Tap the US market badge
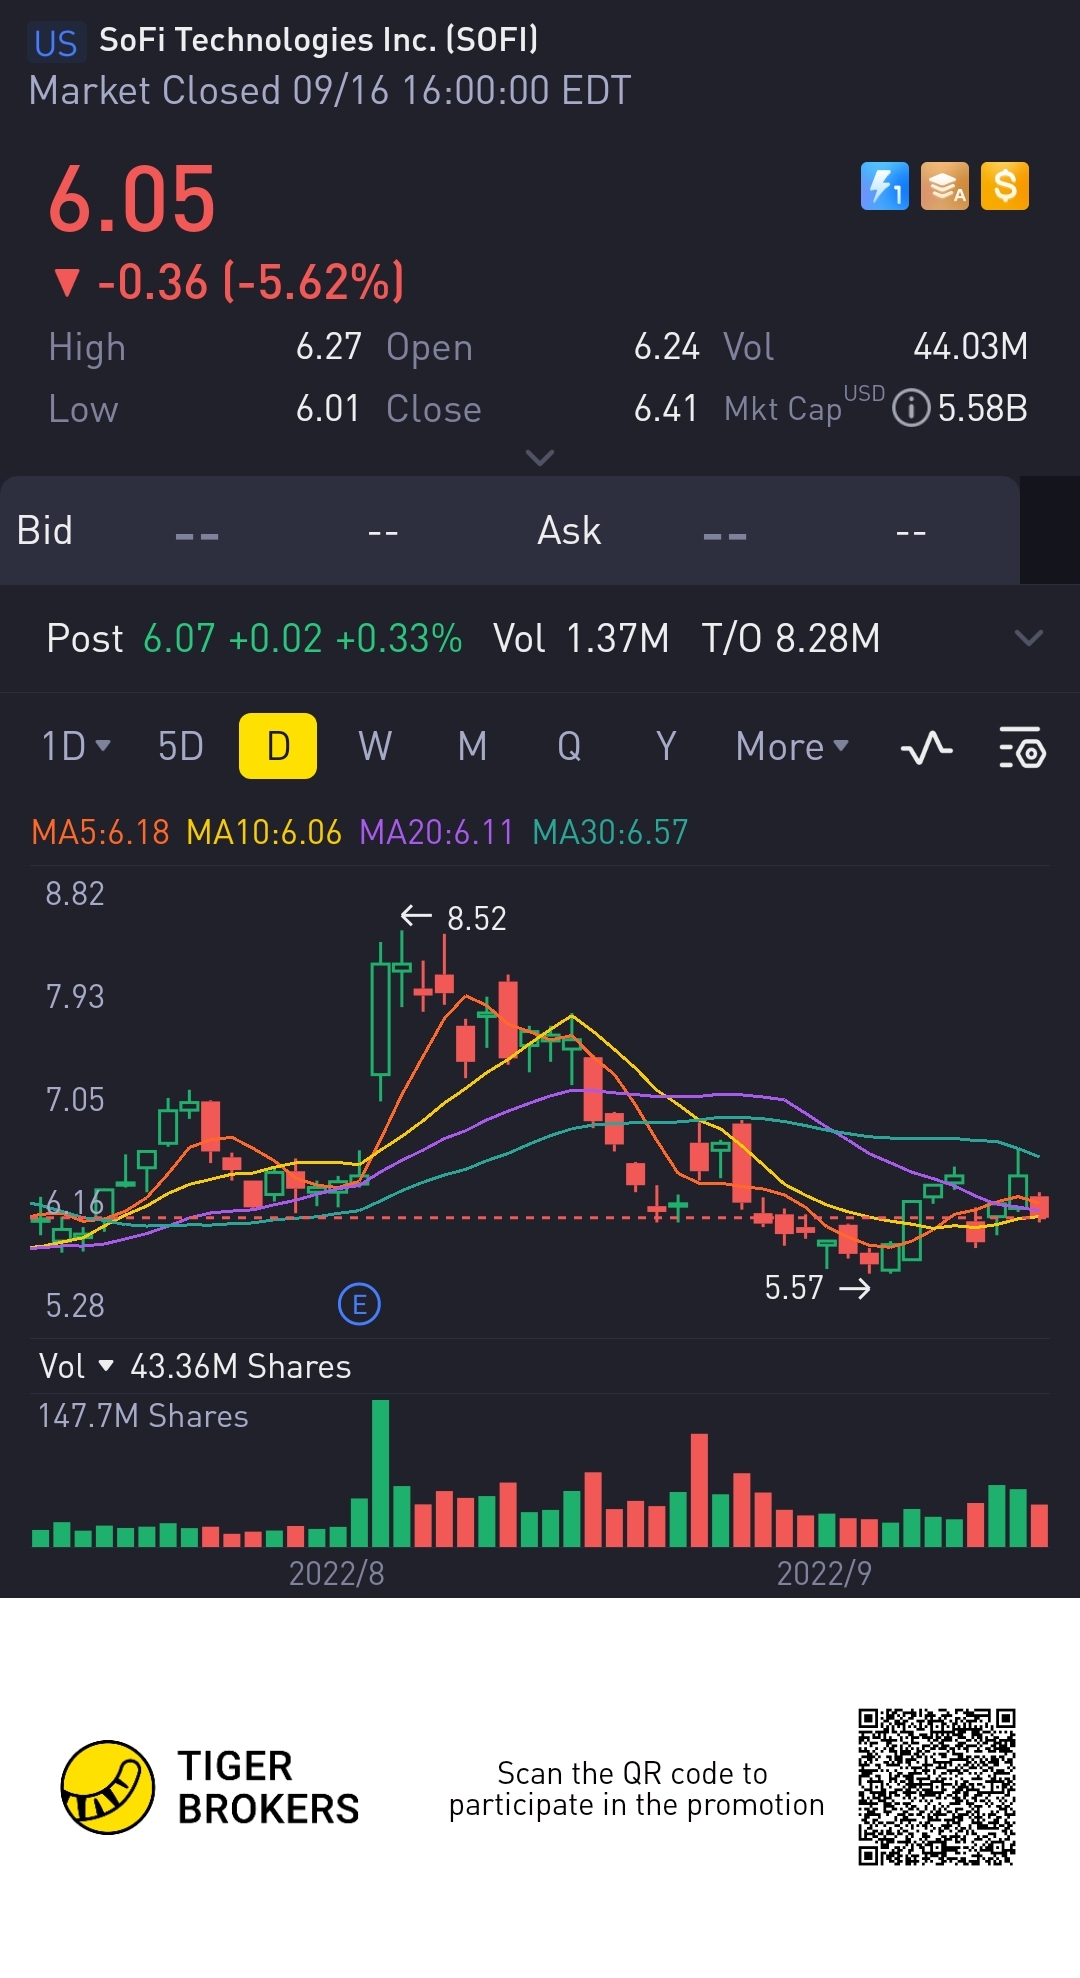1080x1978 pixels. 55,43
